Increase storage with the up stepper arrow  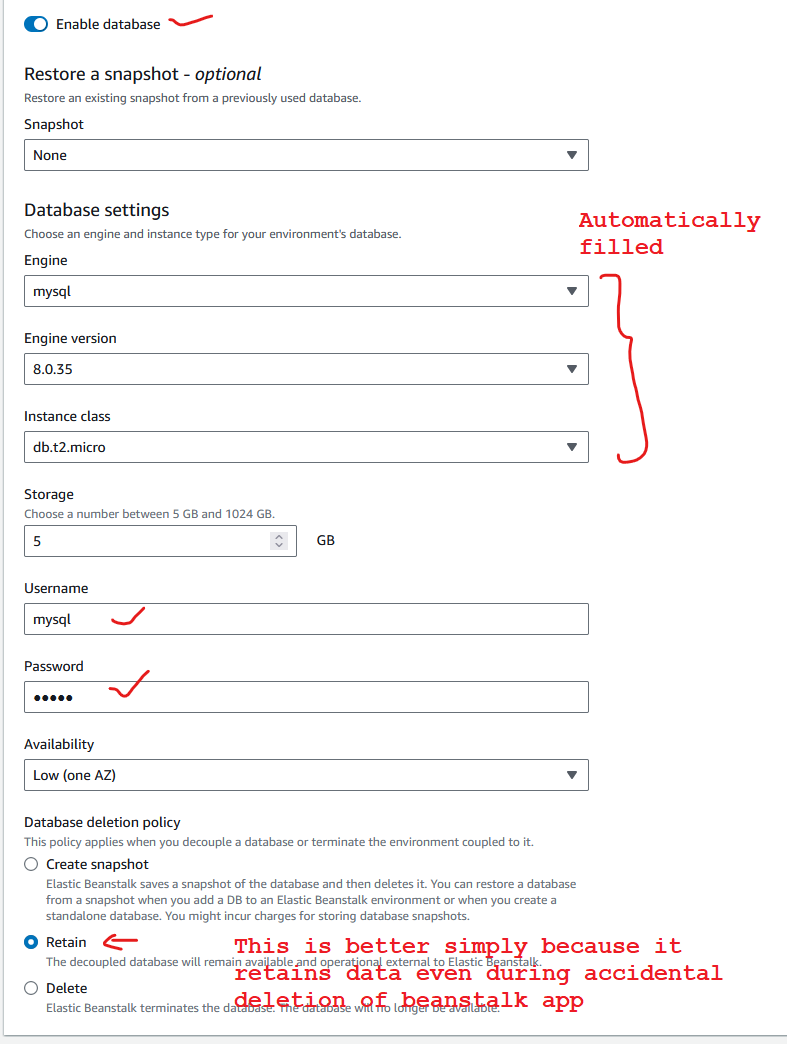click(x=279, y=536)
